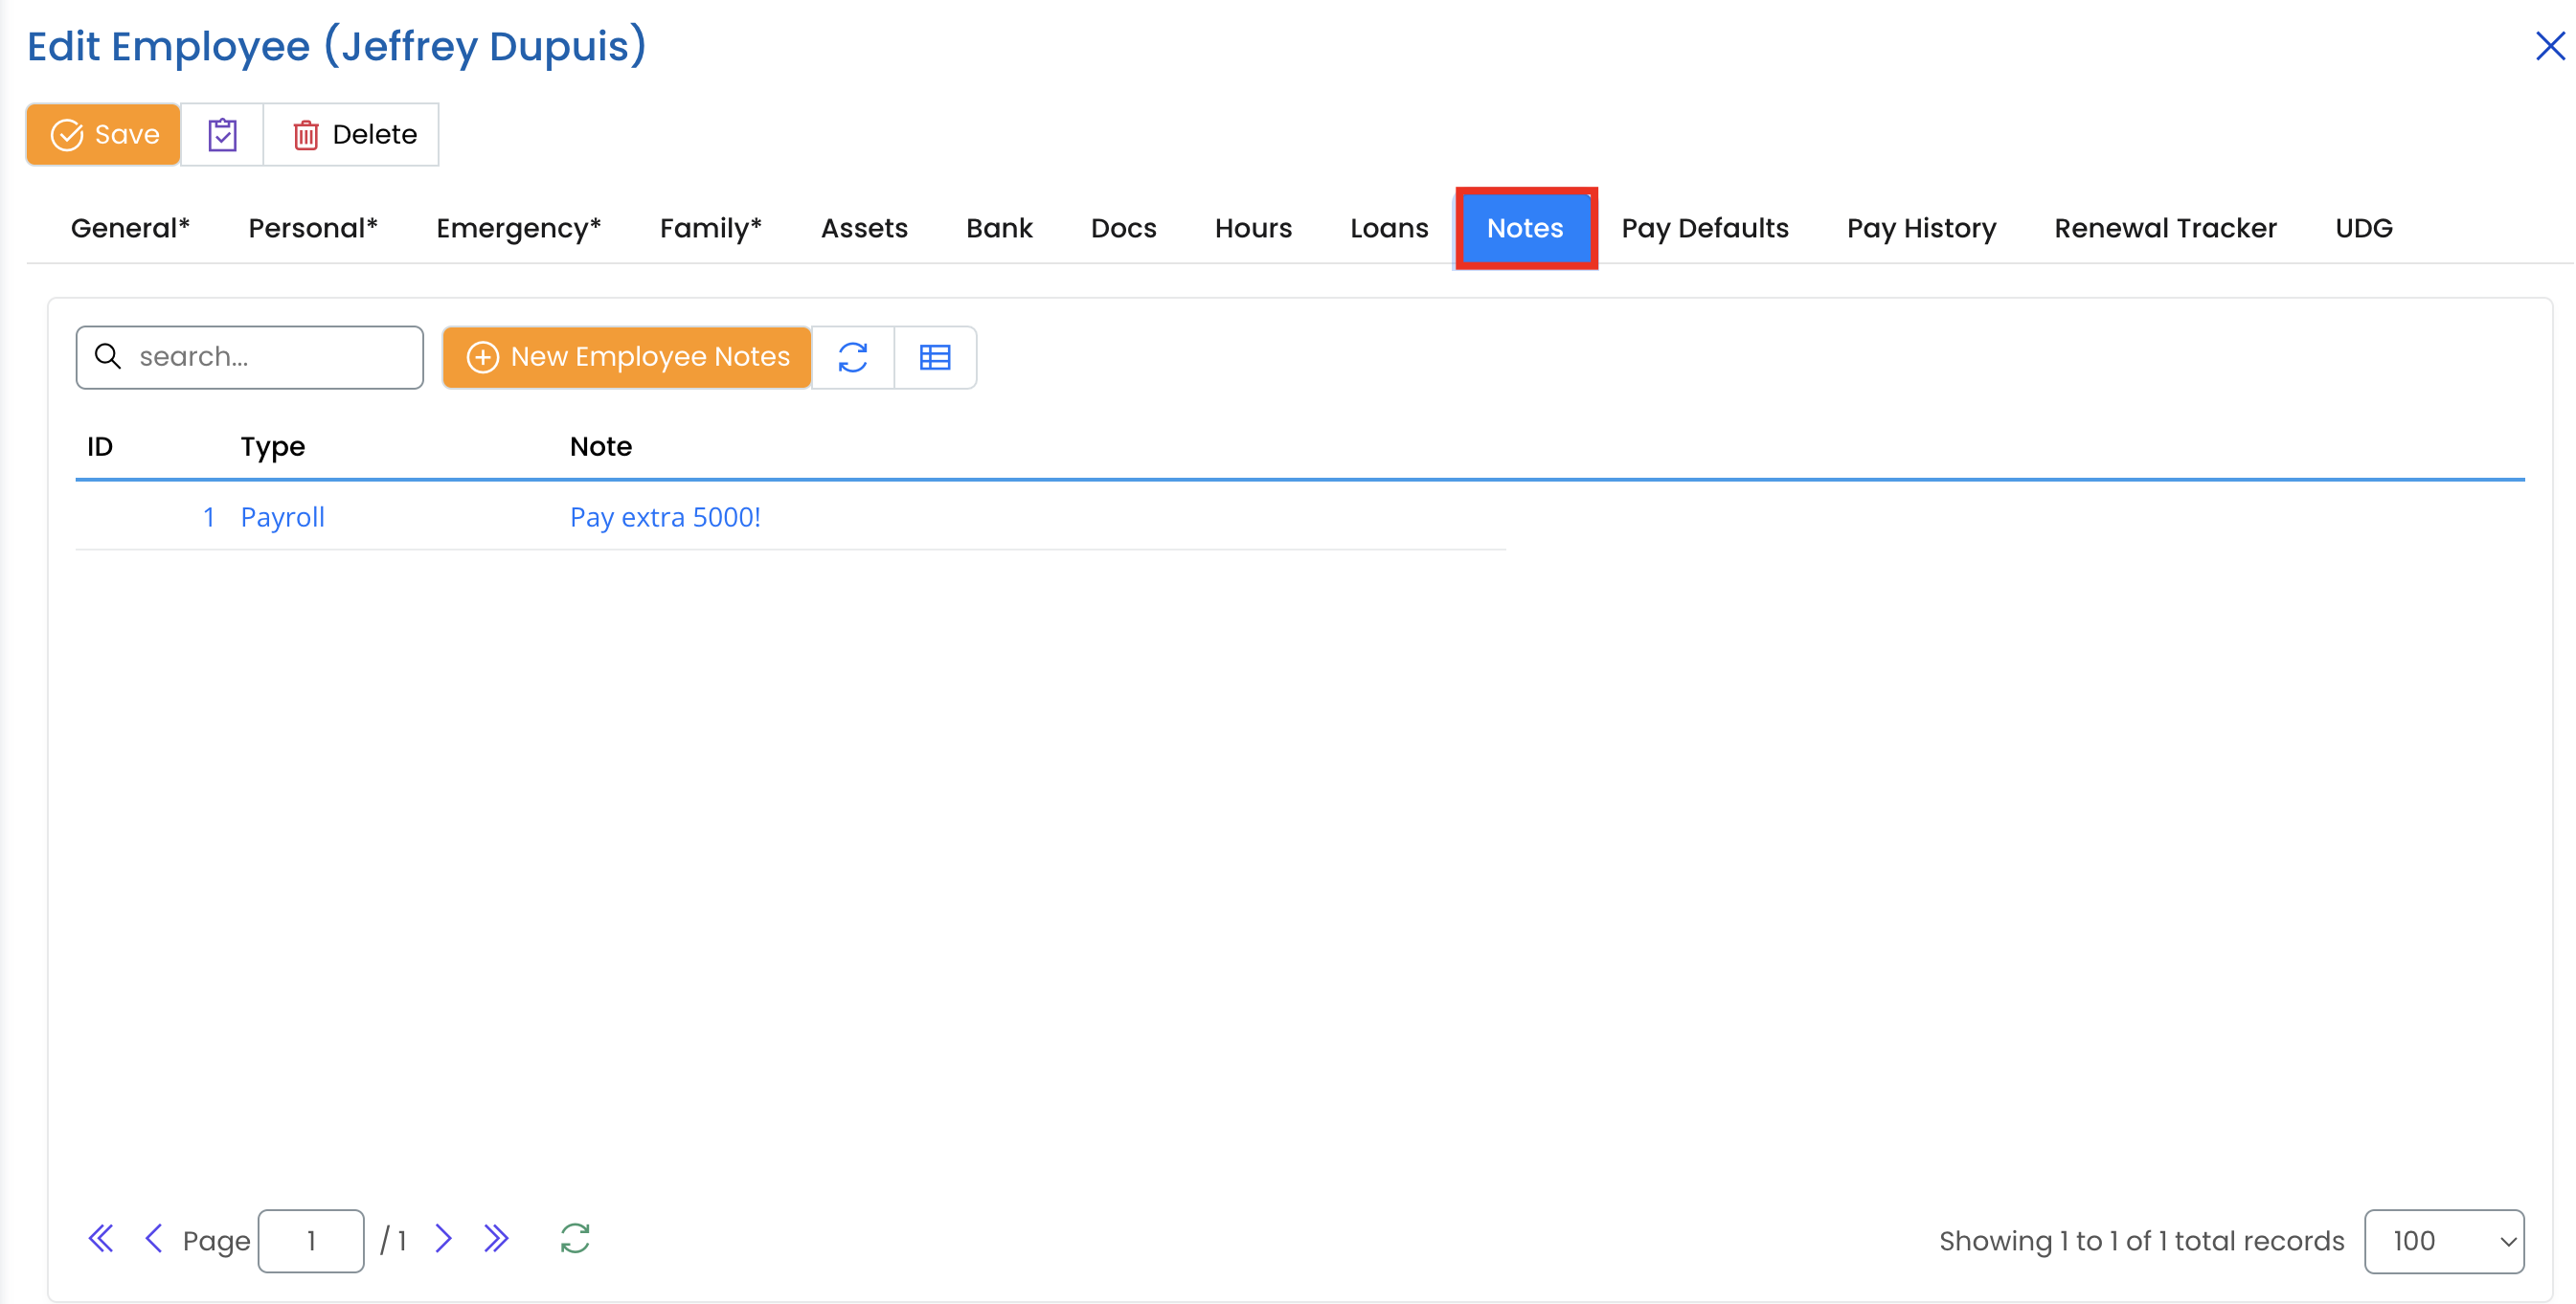Go to the first page of records
2576x1304 pixels.
101,1239
